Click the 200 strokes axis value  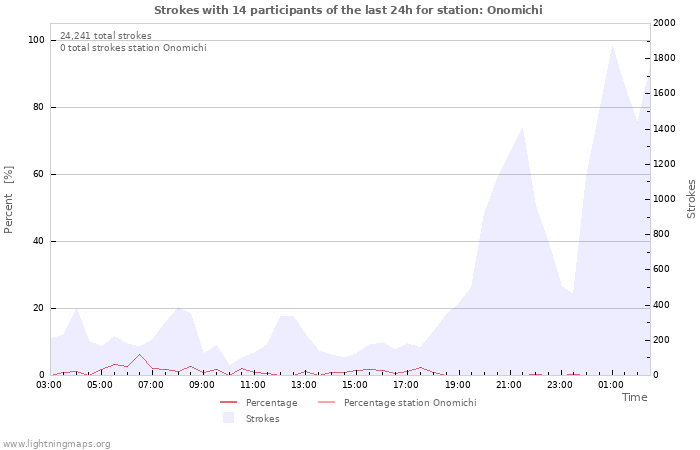[x=661, y=340]
